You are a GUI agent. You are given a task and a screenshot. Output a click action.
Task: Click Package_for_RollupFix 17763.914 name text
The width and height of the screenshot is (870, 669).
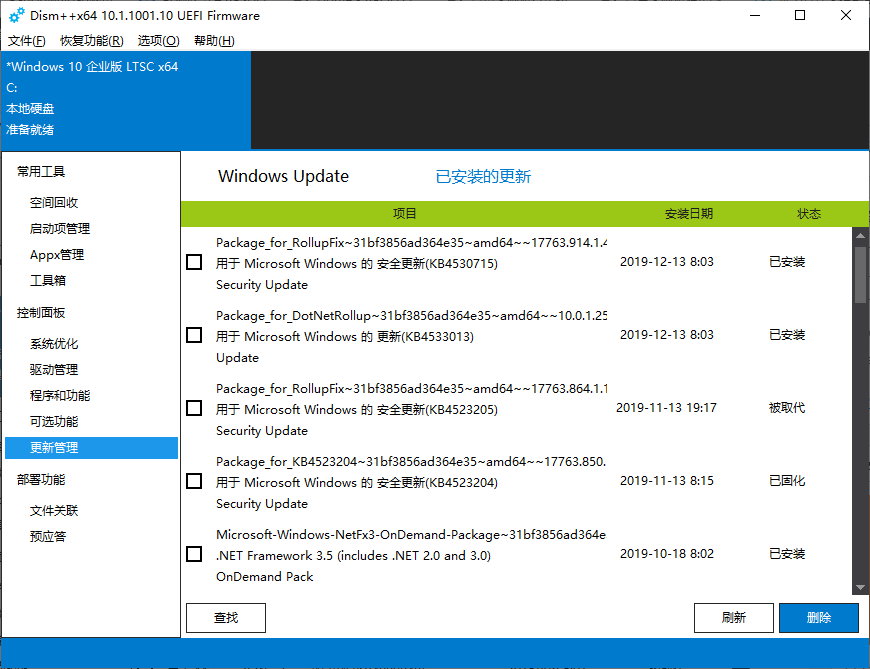[x=411, y=242]
